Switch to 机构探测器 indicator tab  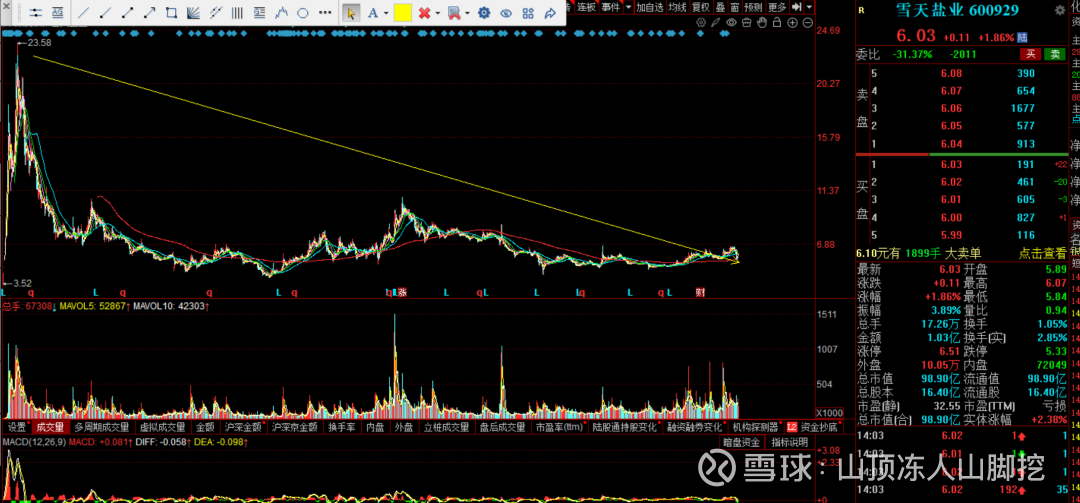(756, 427)
